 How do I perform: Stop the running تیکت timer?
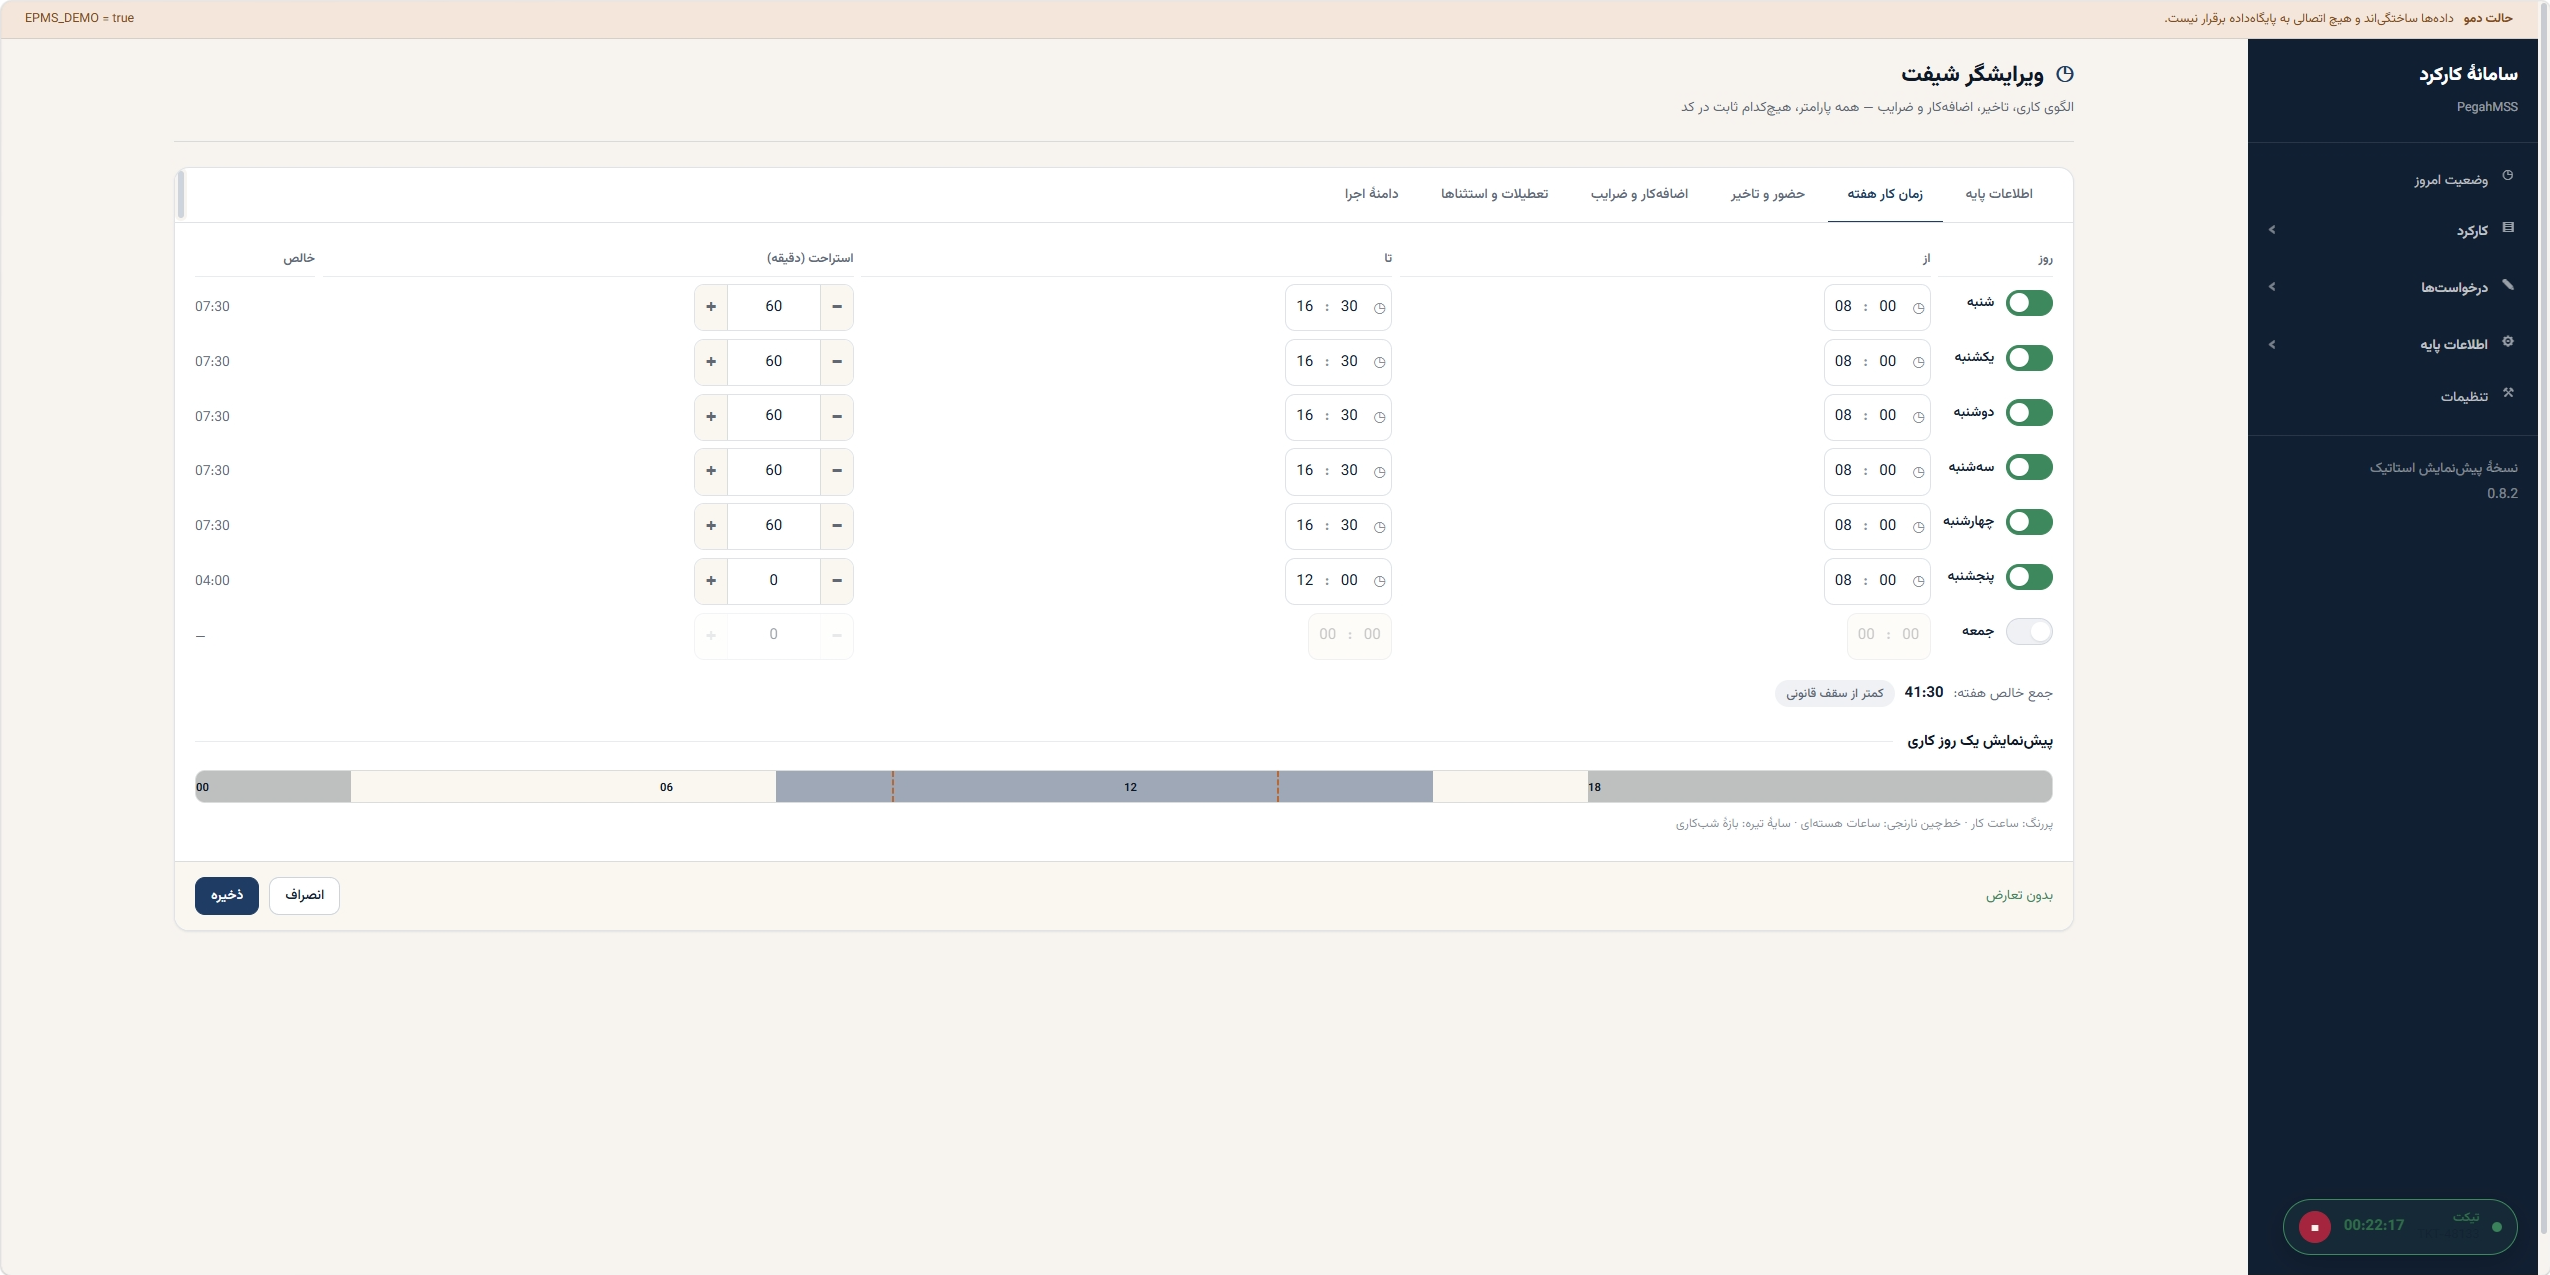click(2314, 1226)
